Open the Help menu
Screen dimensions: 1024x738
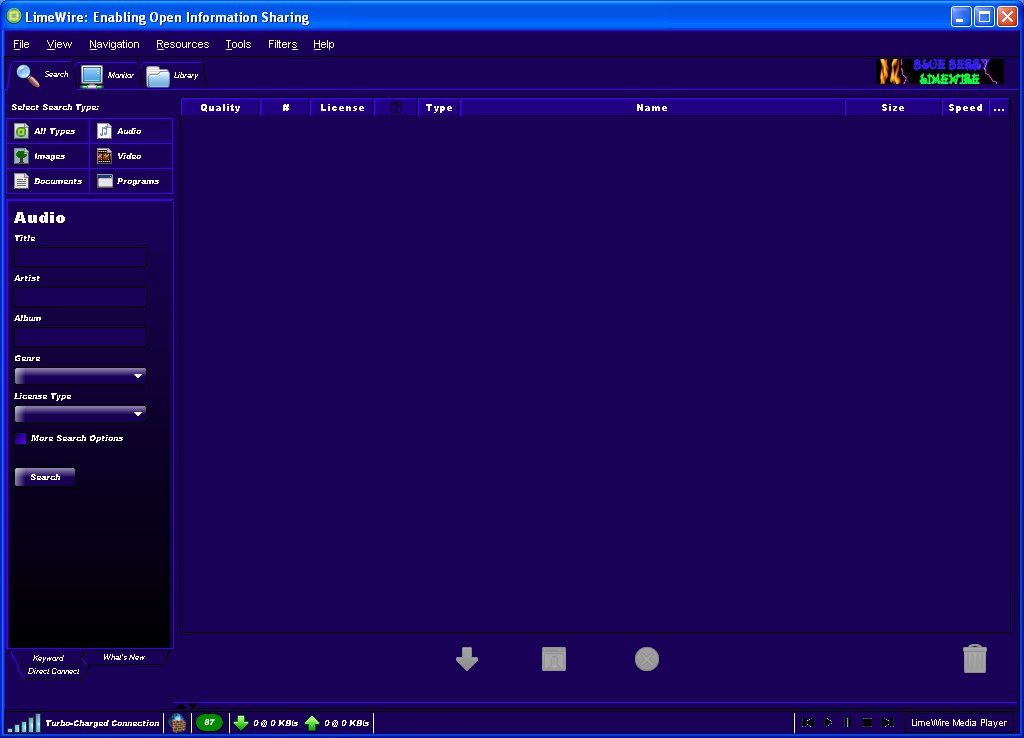(x=324, y=44)
